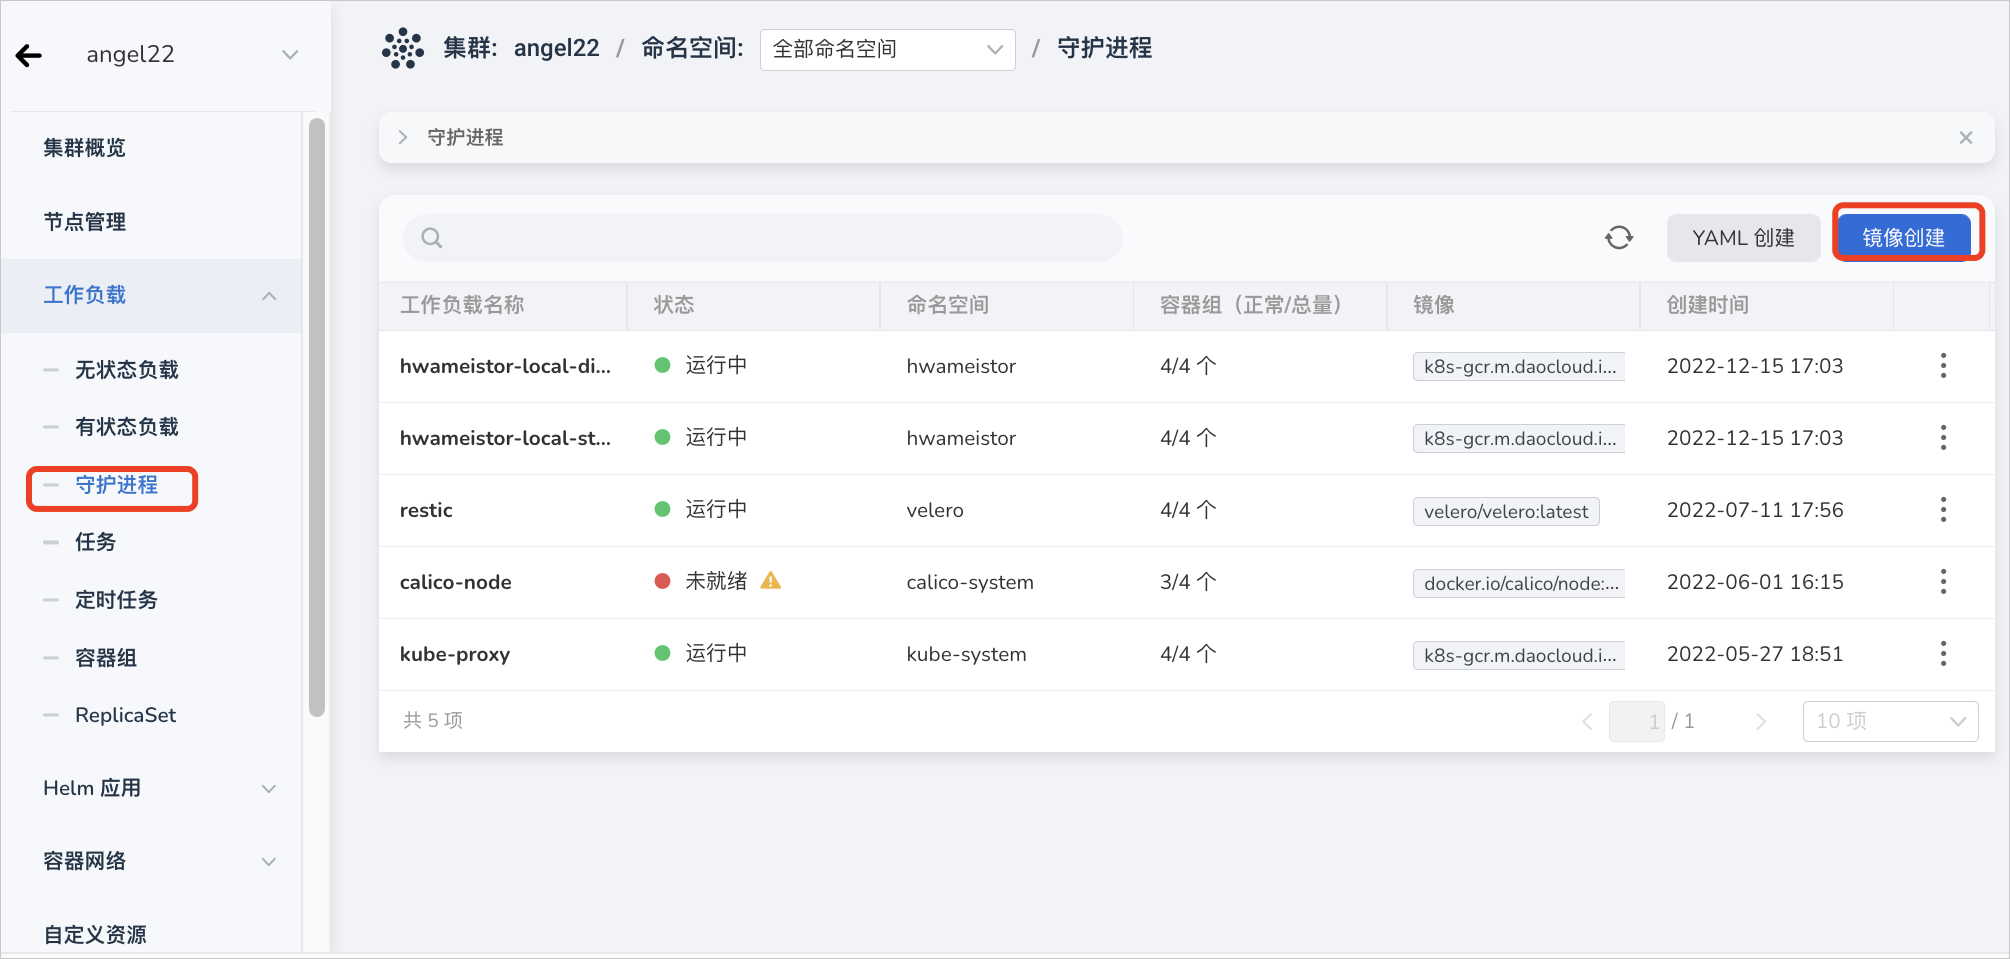Image resolution: width=2010 pixels, height=959 pixels.
Task: Click the search magnifier icon
Action: coord(431,238)
